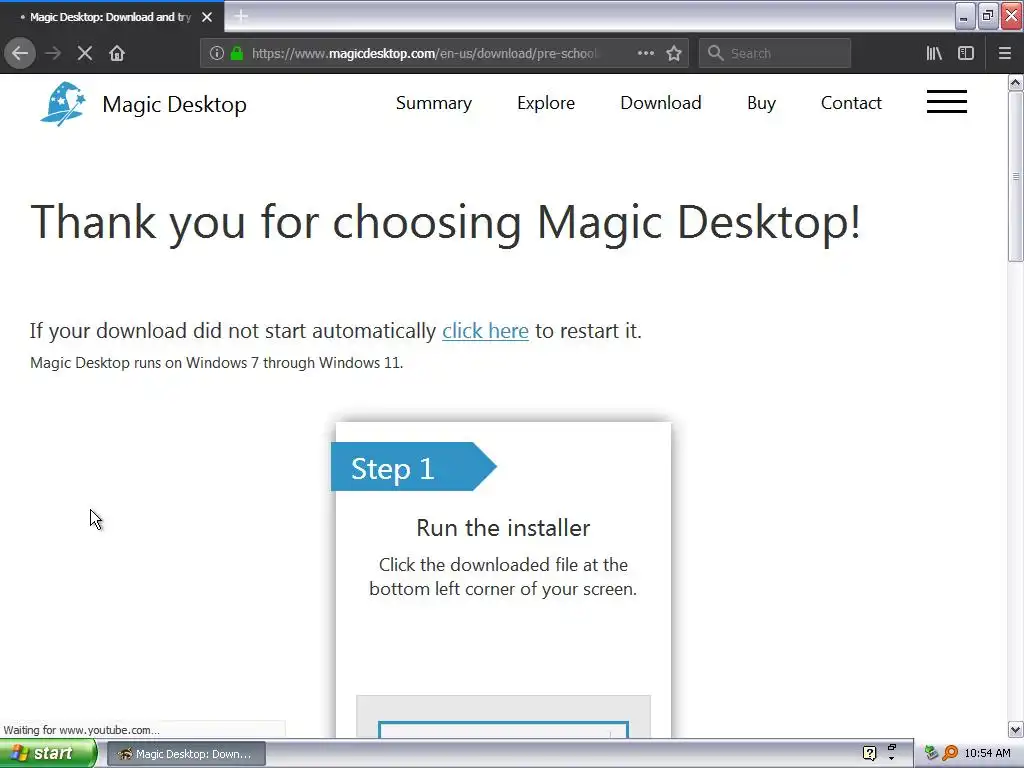
Task: Click the scrollbar up arrow
Action: 1015,82
